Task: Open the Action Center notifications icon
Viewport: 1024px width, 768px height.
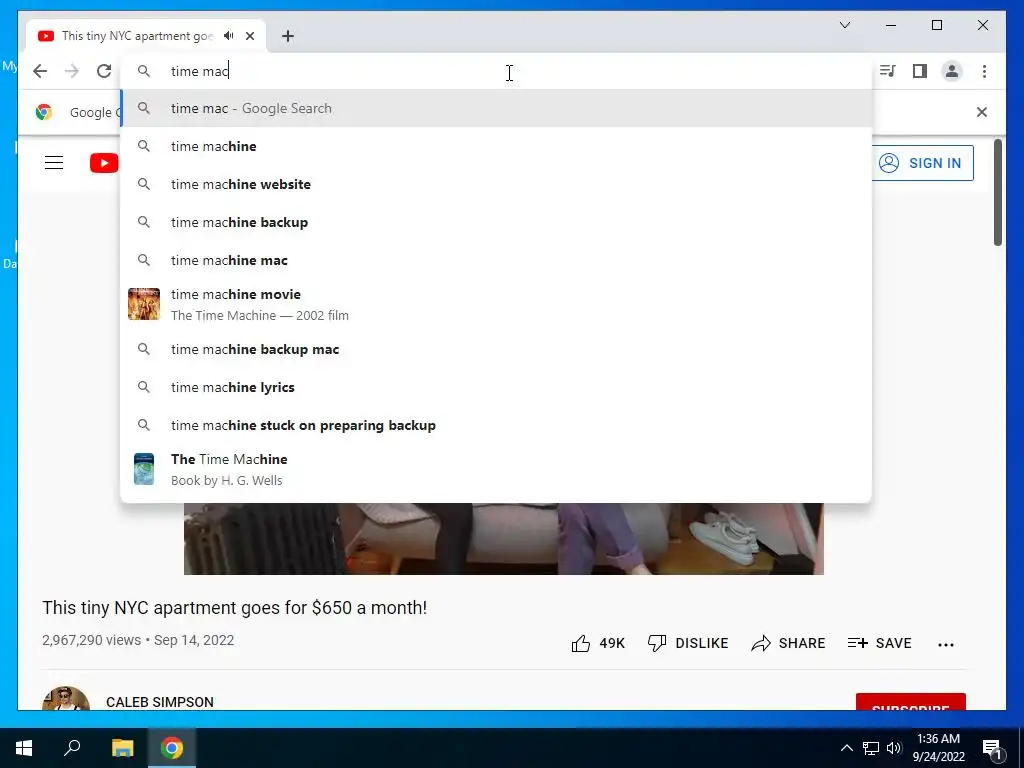Action: (993, 748)
